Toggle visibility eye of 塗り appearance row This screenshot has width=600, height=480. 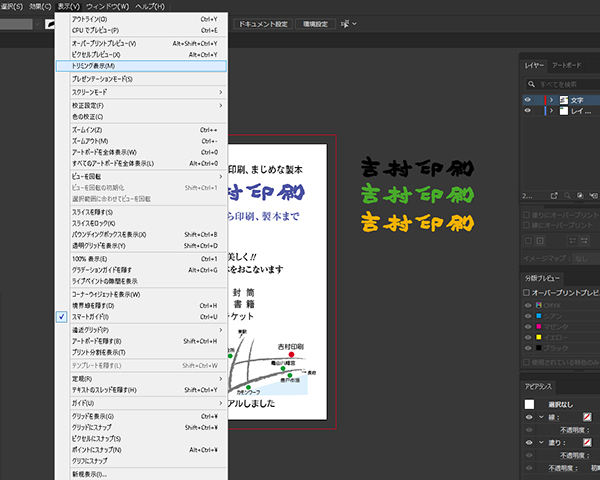(529, 442)
